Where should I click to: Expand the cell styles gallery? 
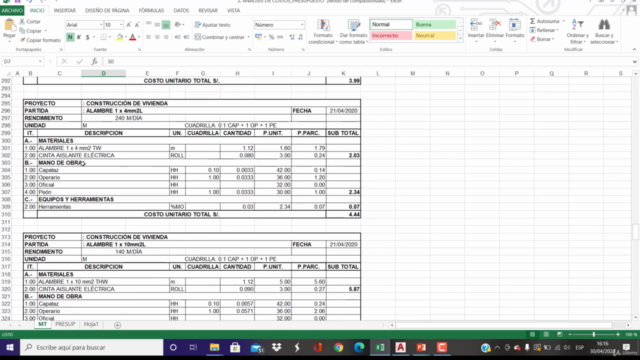click(460, 39)
